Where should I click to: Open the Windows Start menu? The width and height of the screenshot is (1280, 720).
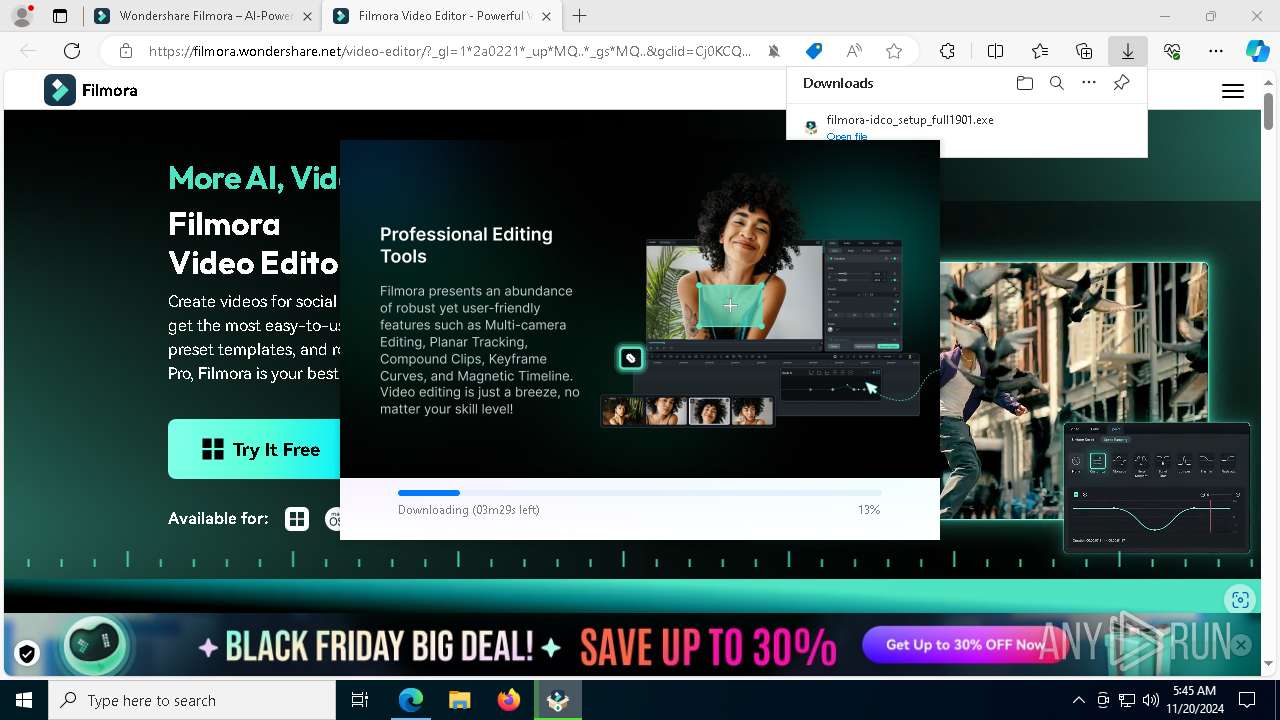coord(24,700)
